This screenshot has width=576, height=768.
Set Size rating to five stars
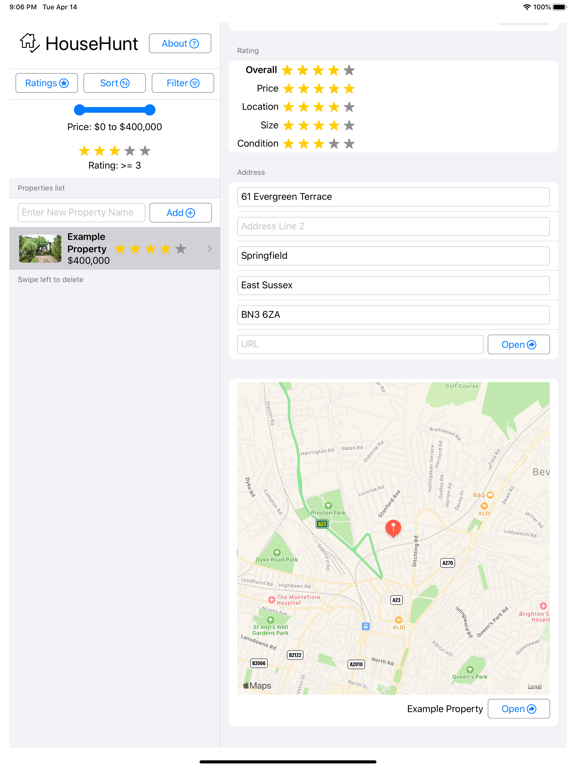click(349, 125)
